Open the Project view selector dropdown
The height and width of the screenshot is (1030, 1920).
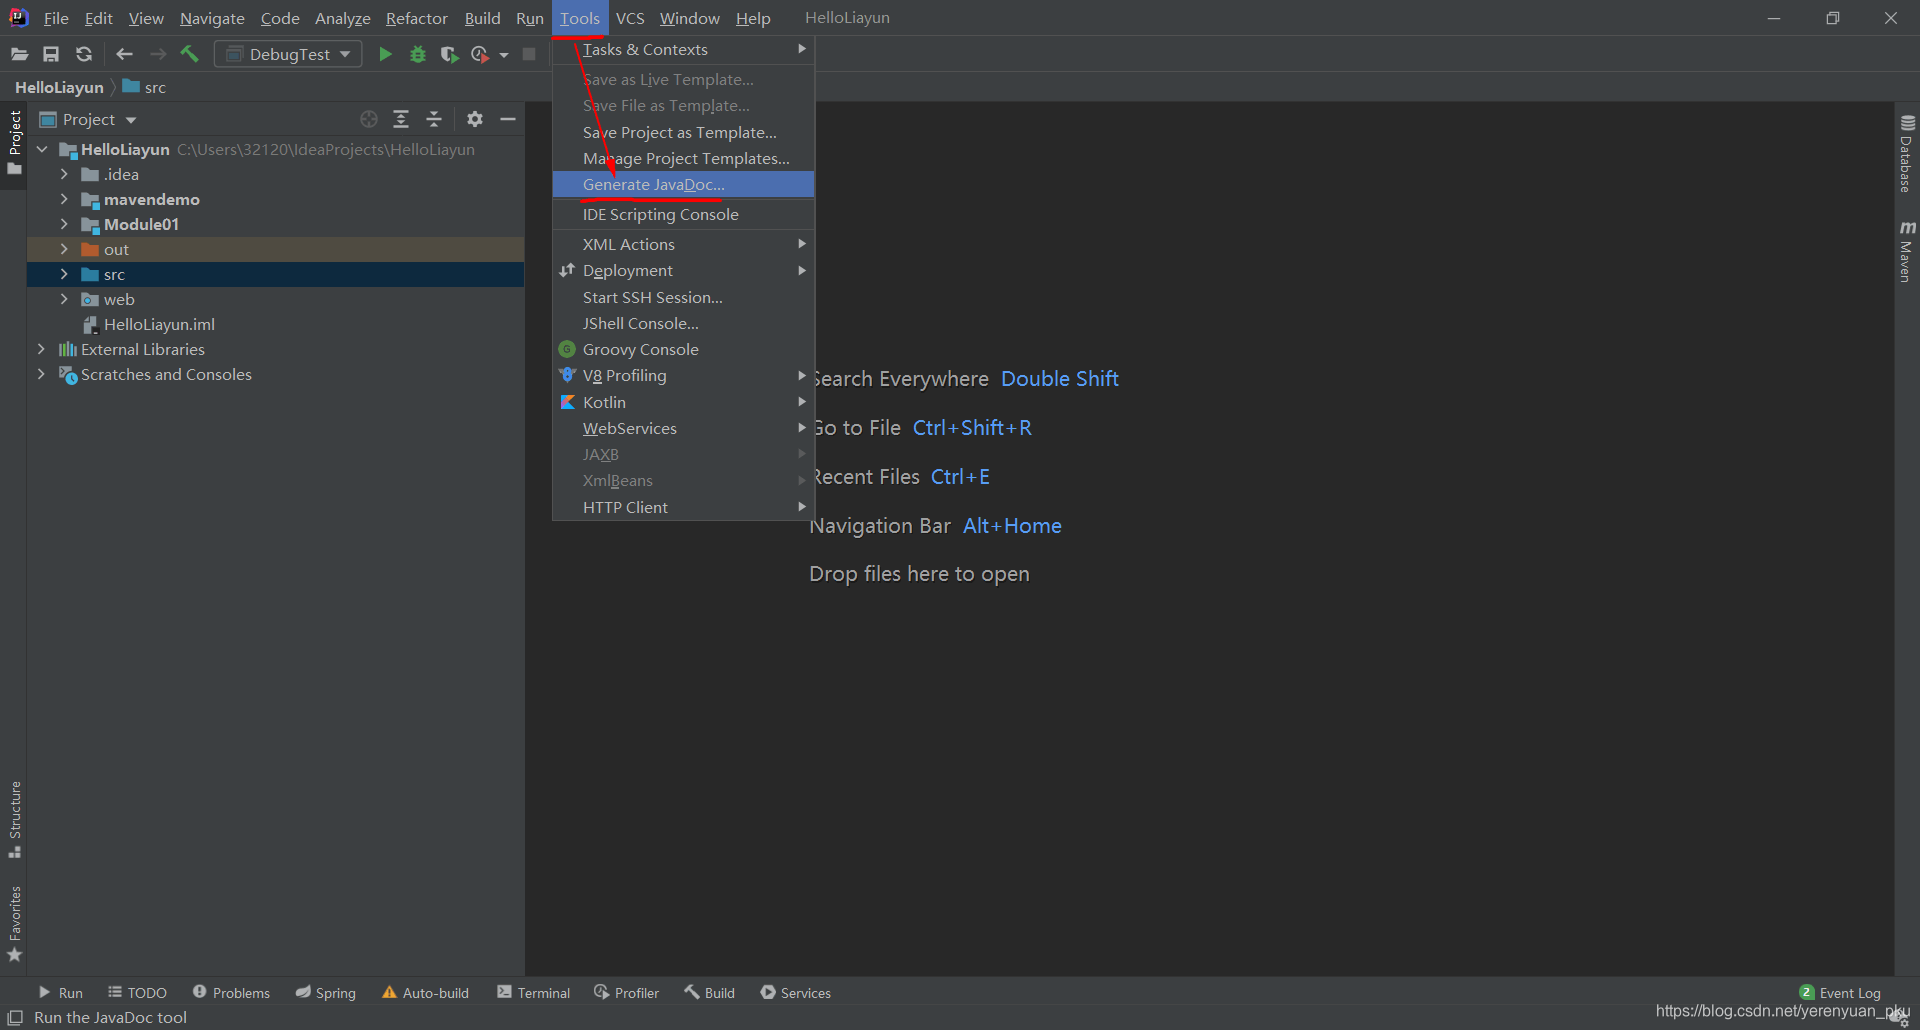pos(88,119)
